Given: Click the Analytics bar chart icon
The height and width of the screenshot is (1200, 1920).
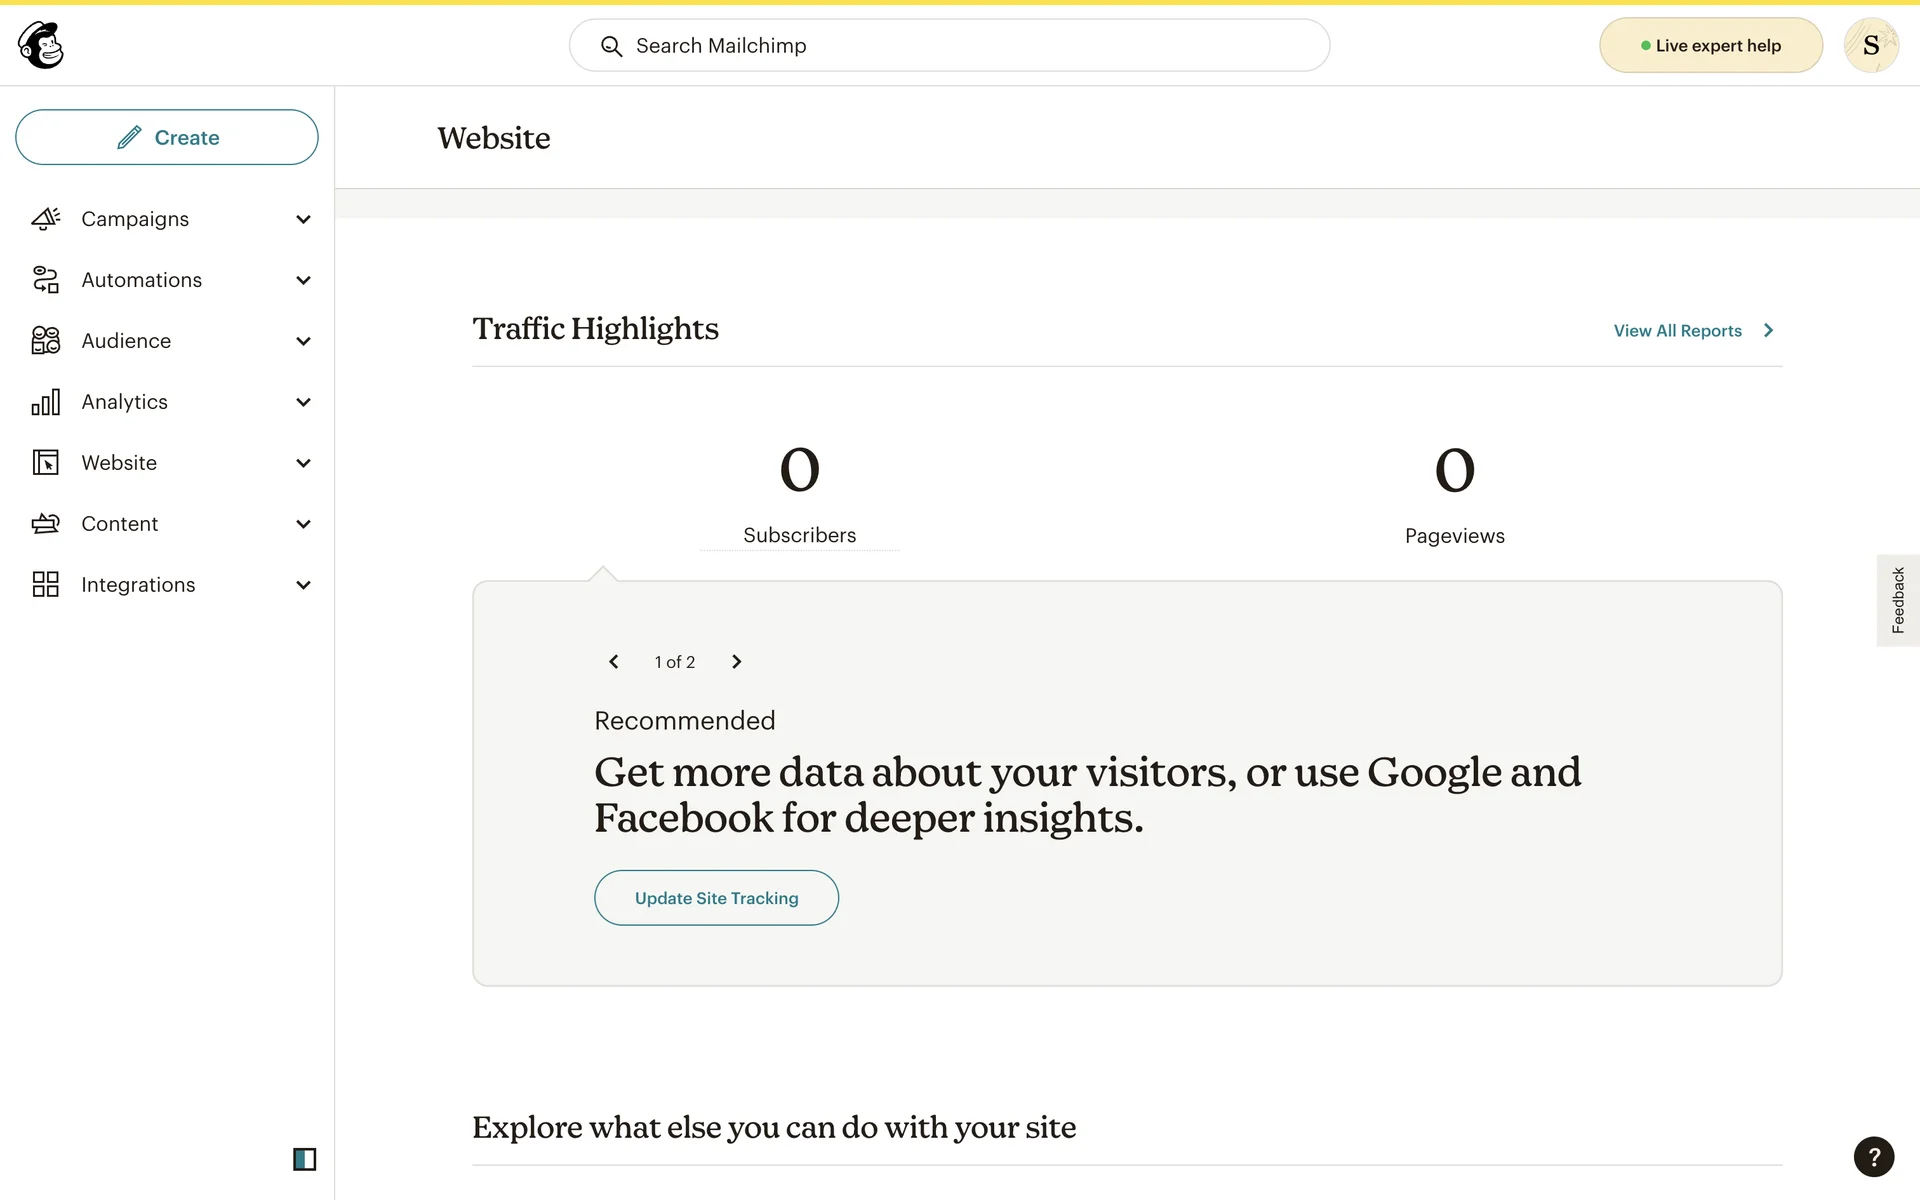Looking at the screenshot, I should (46, 402).
